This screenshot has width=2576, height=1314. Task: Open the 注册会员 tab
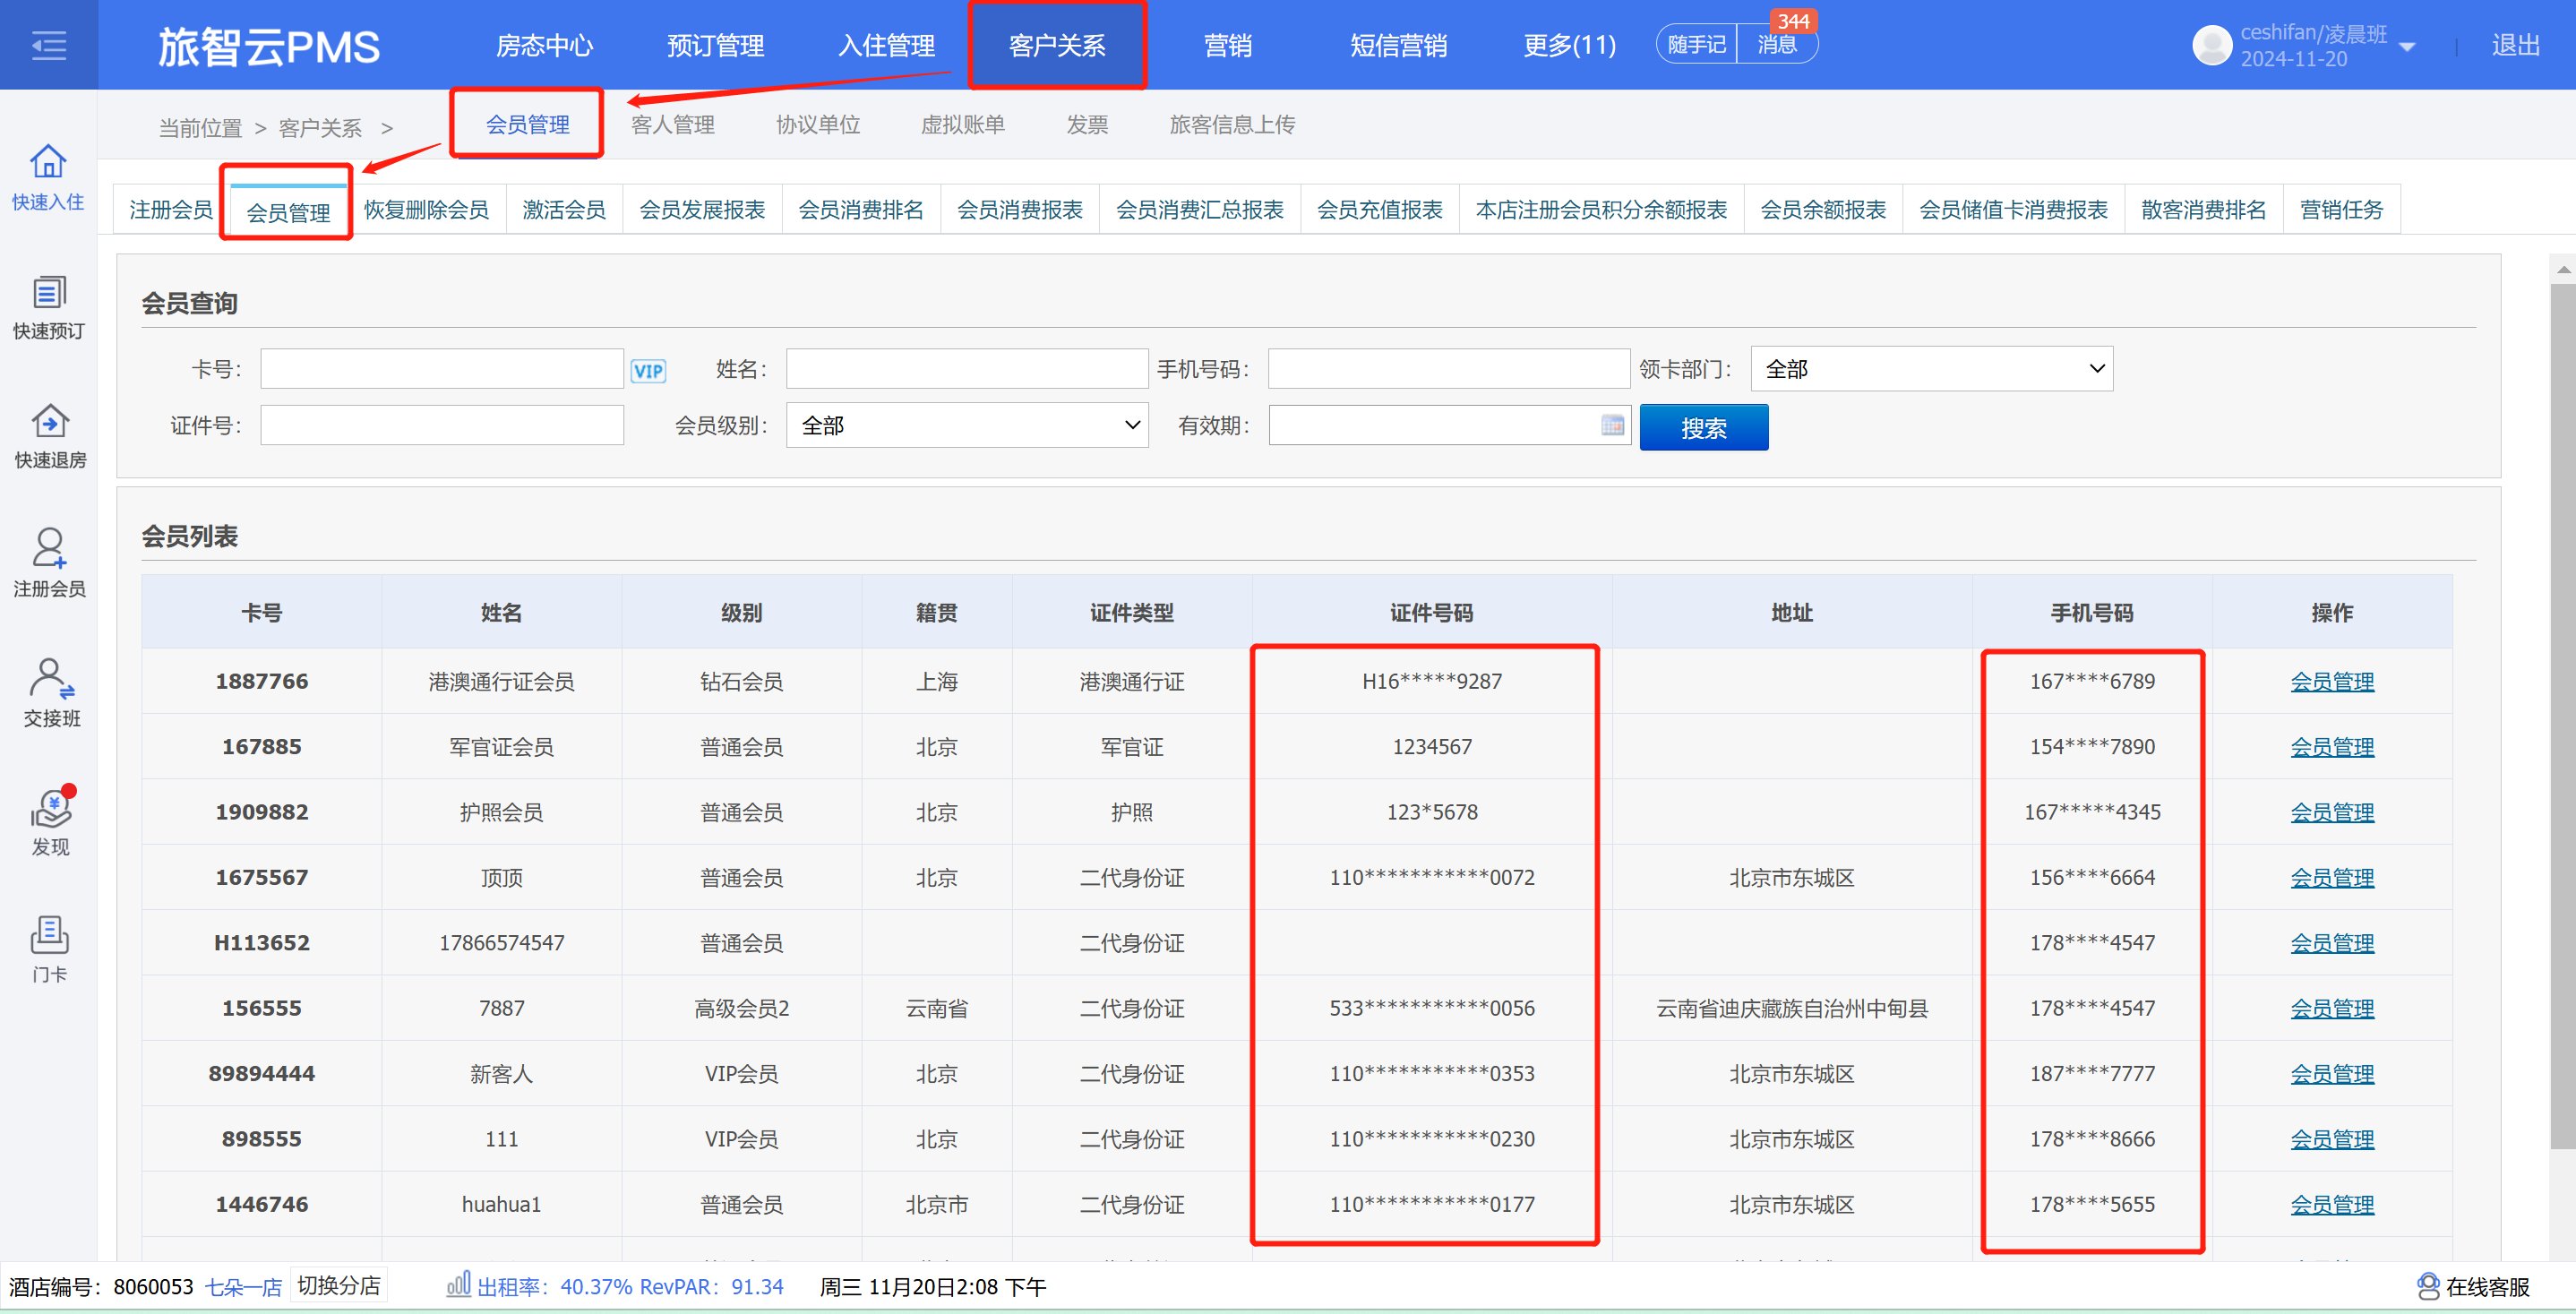pyautogui.click(x=171, y=209)
